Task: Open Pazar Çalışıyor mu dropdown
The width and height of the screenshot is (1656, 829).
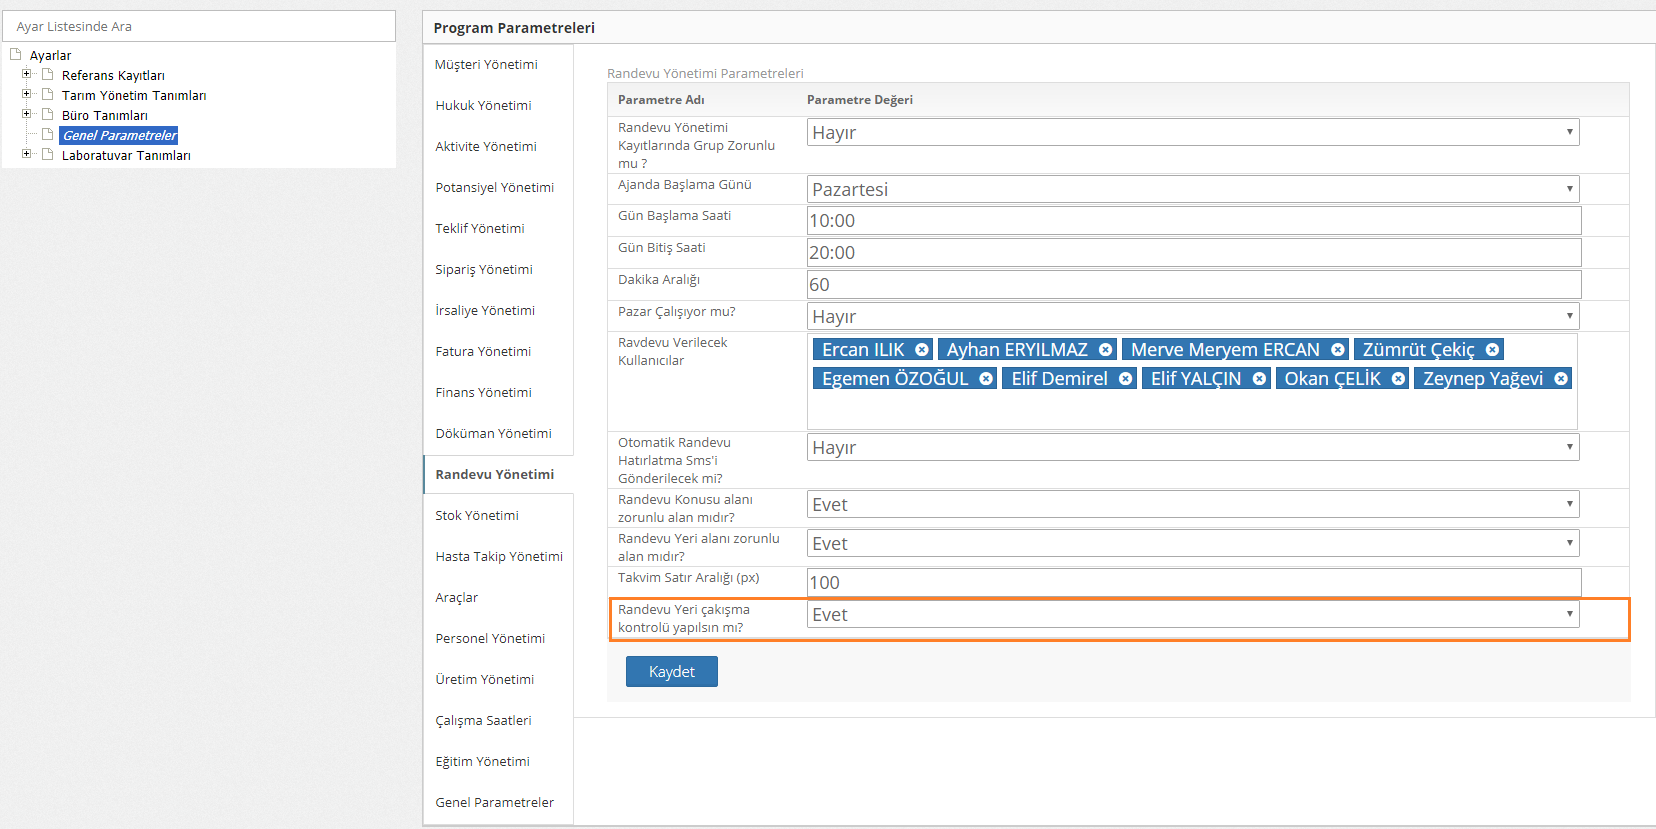Action: pyautogui.click(x=1192, y=316)
